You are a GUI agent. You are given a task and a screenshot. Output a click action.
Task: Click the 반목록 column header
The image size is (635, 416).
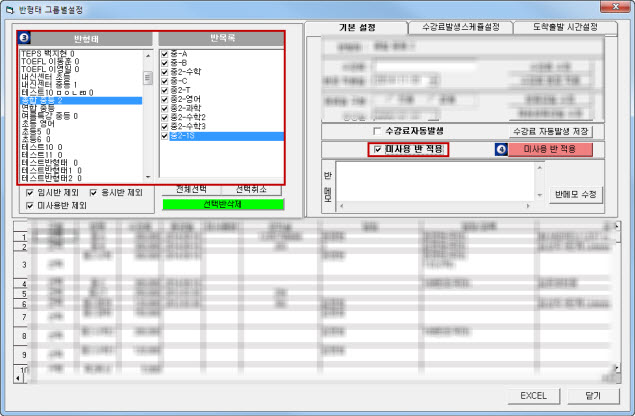[222, 38]
